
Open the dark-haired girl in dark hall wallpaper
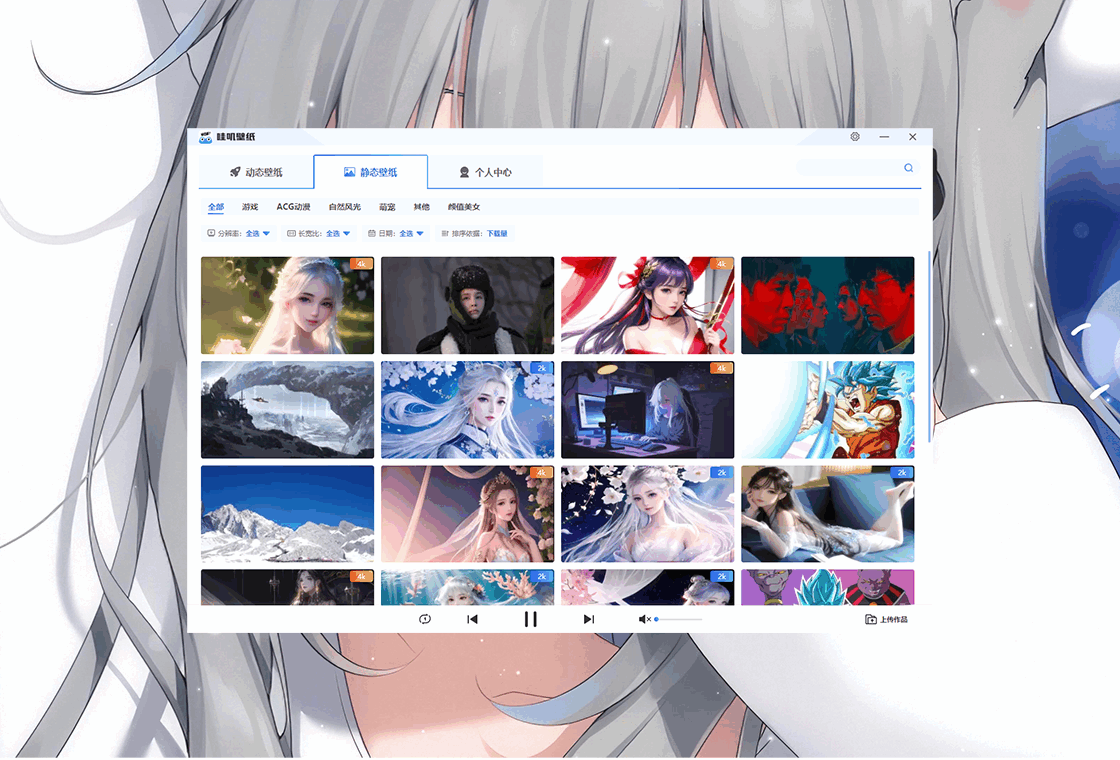coord(287,587)
